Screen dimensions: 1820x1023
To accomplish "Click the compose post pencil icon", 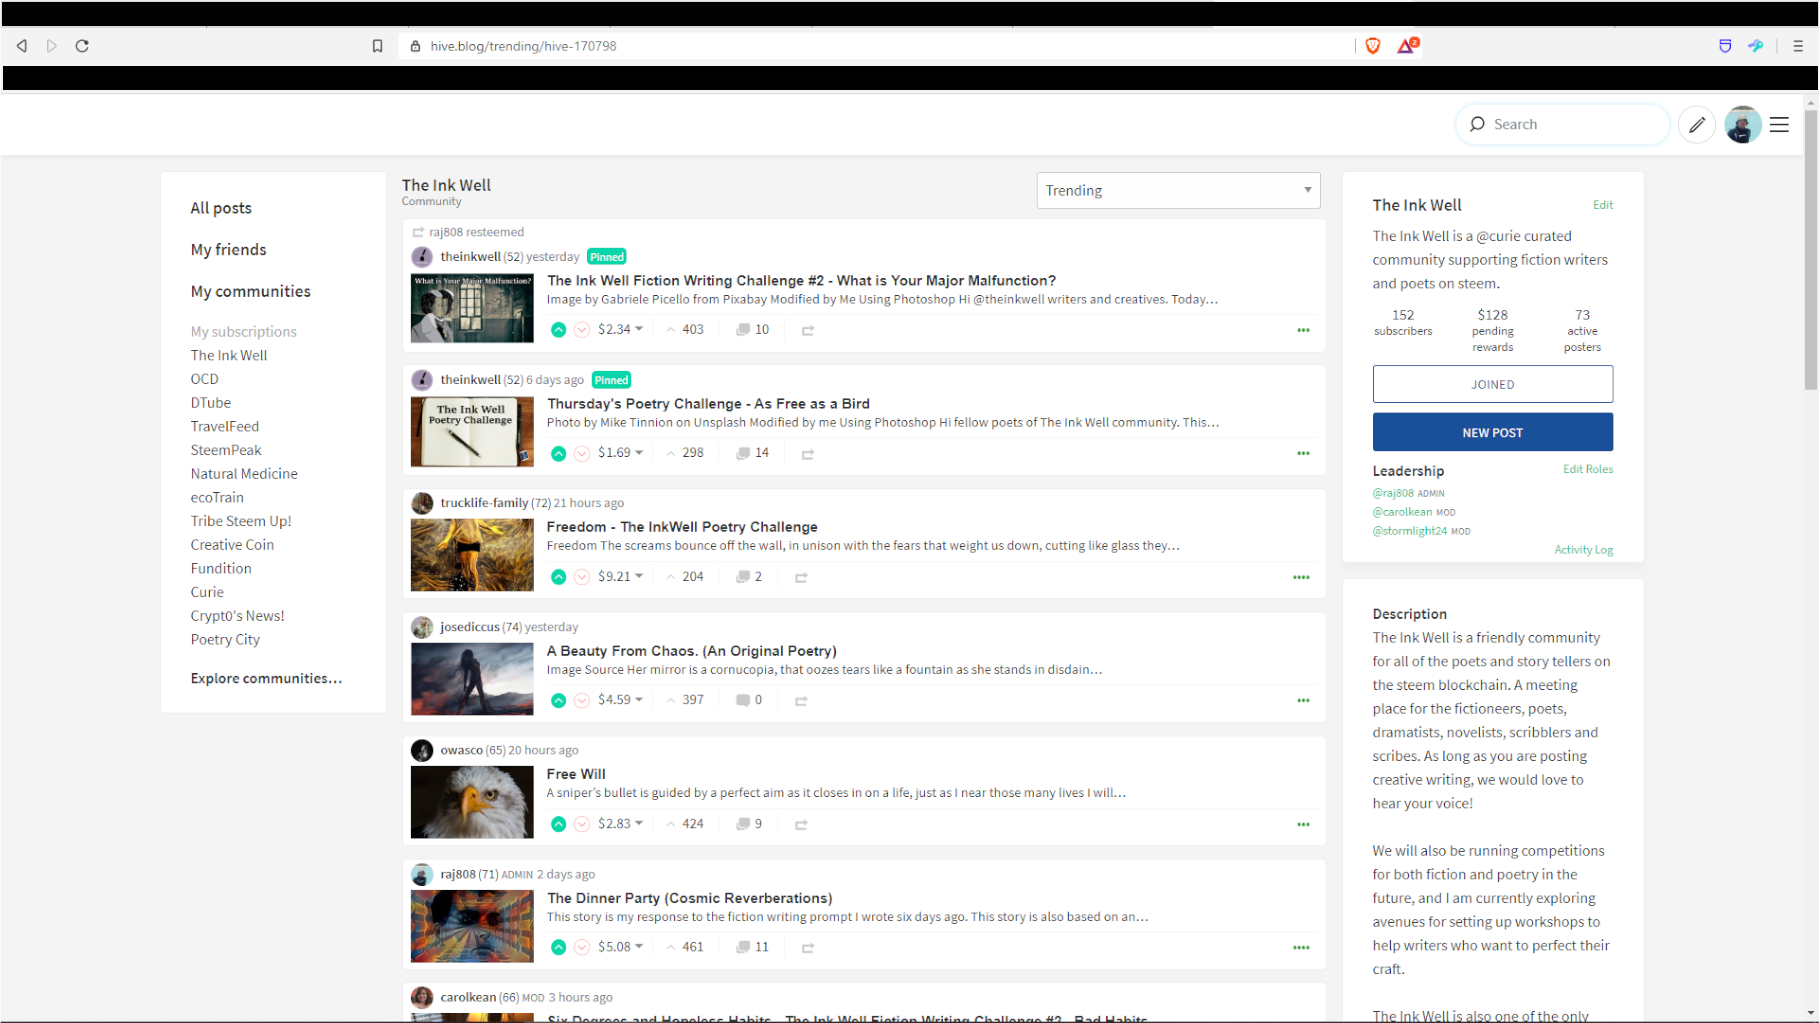I will pos(1696,125).
